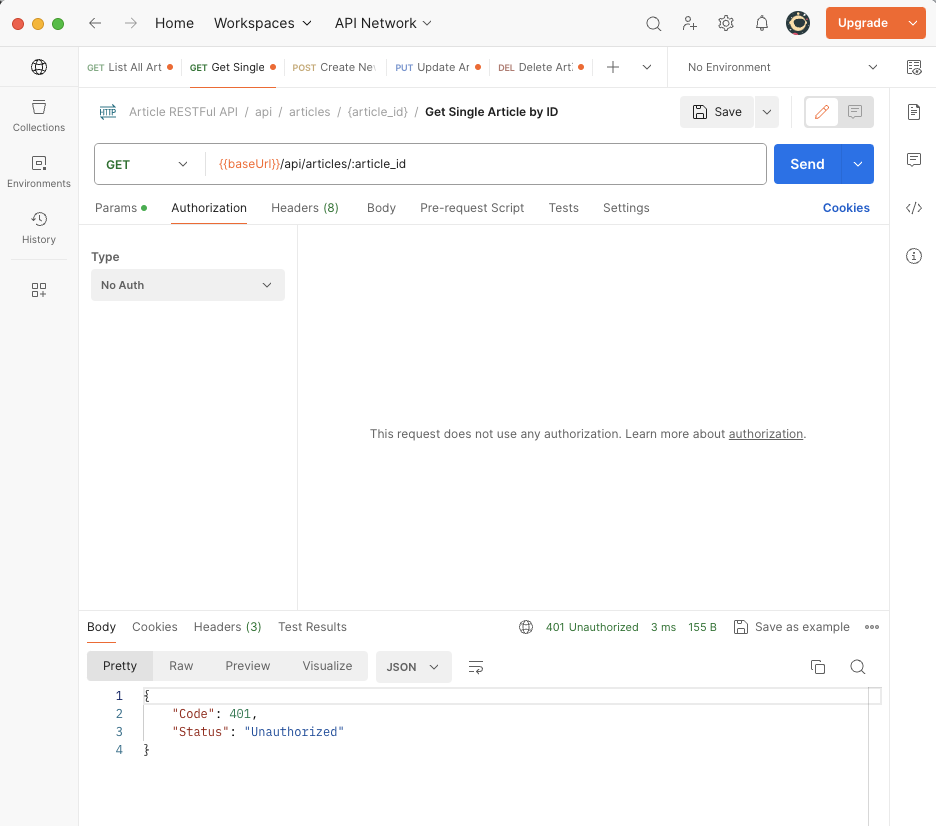Expand the GET method dropdown
The height and width of the screenshot is (826, 936).
(x=148, y=164)
